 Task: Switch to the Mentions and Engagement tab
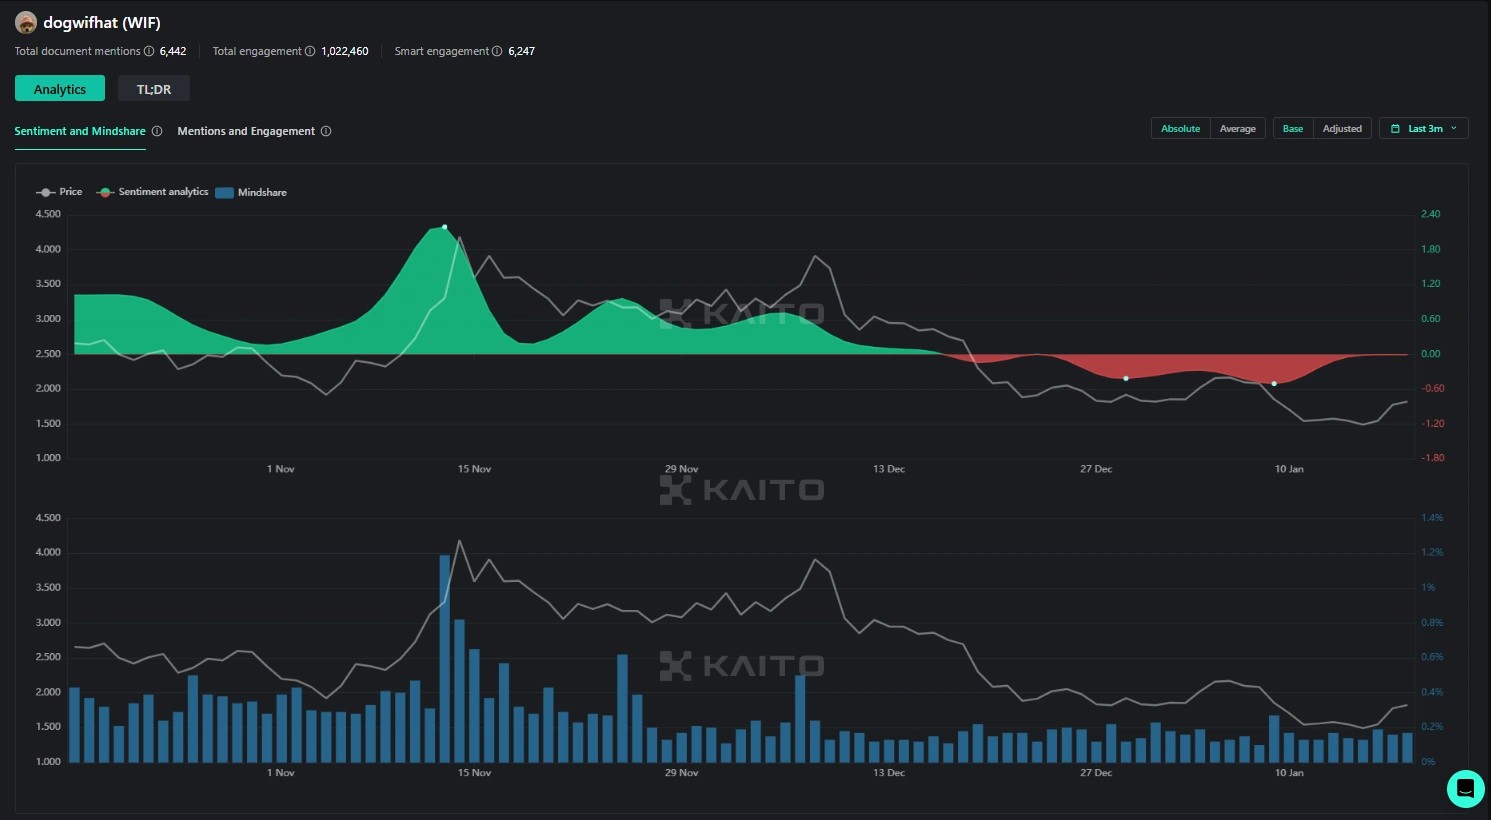[246, 131]
